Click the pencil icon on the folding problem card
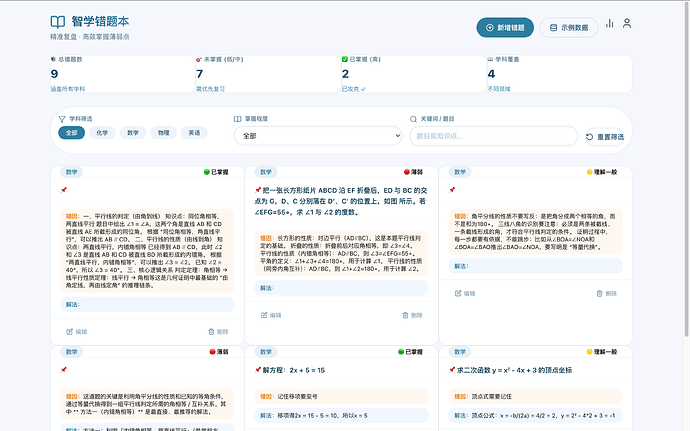The height and width of the screenshot is (431, 690). point(264,315)
